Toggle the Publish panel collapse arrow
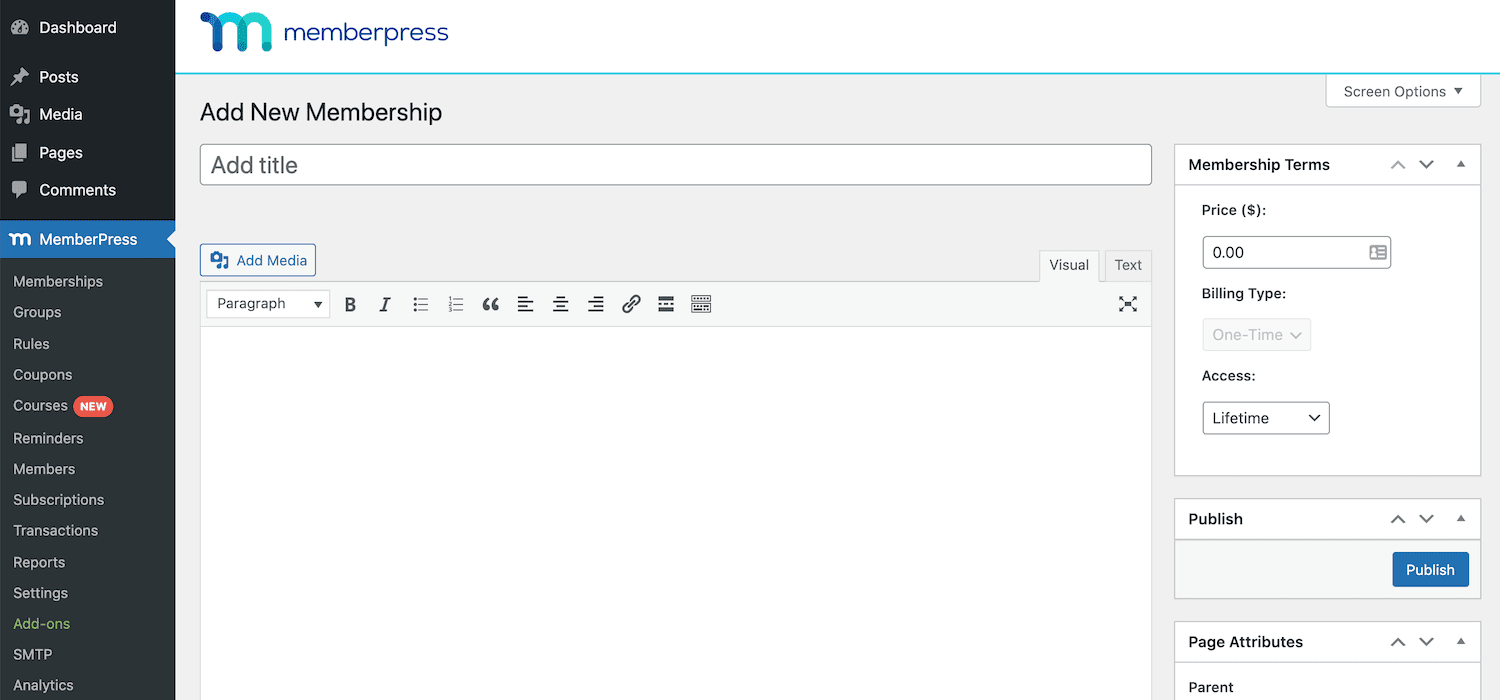 pyautogui.click(x=1461, y=518)
